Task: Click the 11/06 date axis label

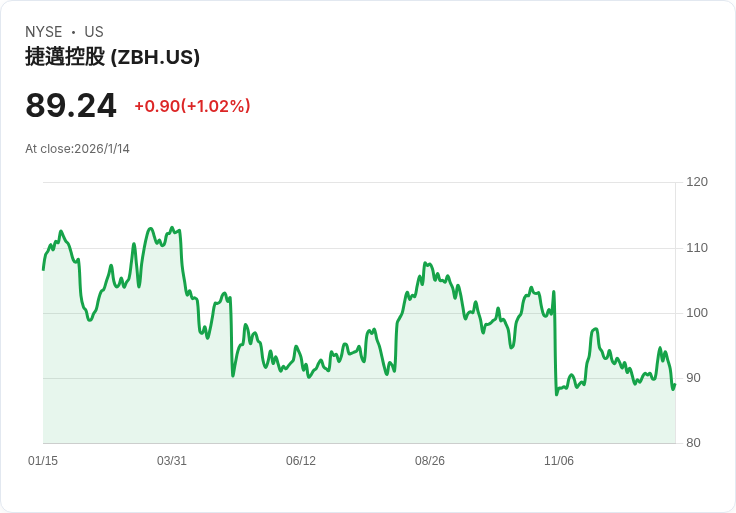Action: [x=559, y=461]
